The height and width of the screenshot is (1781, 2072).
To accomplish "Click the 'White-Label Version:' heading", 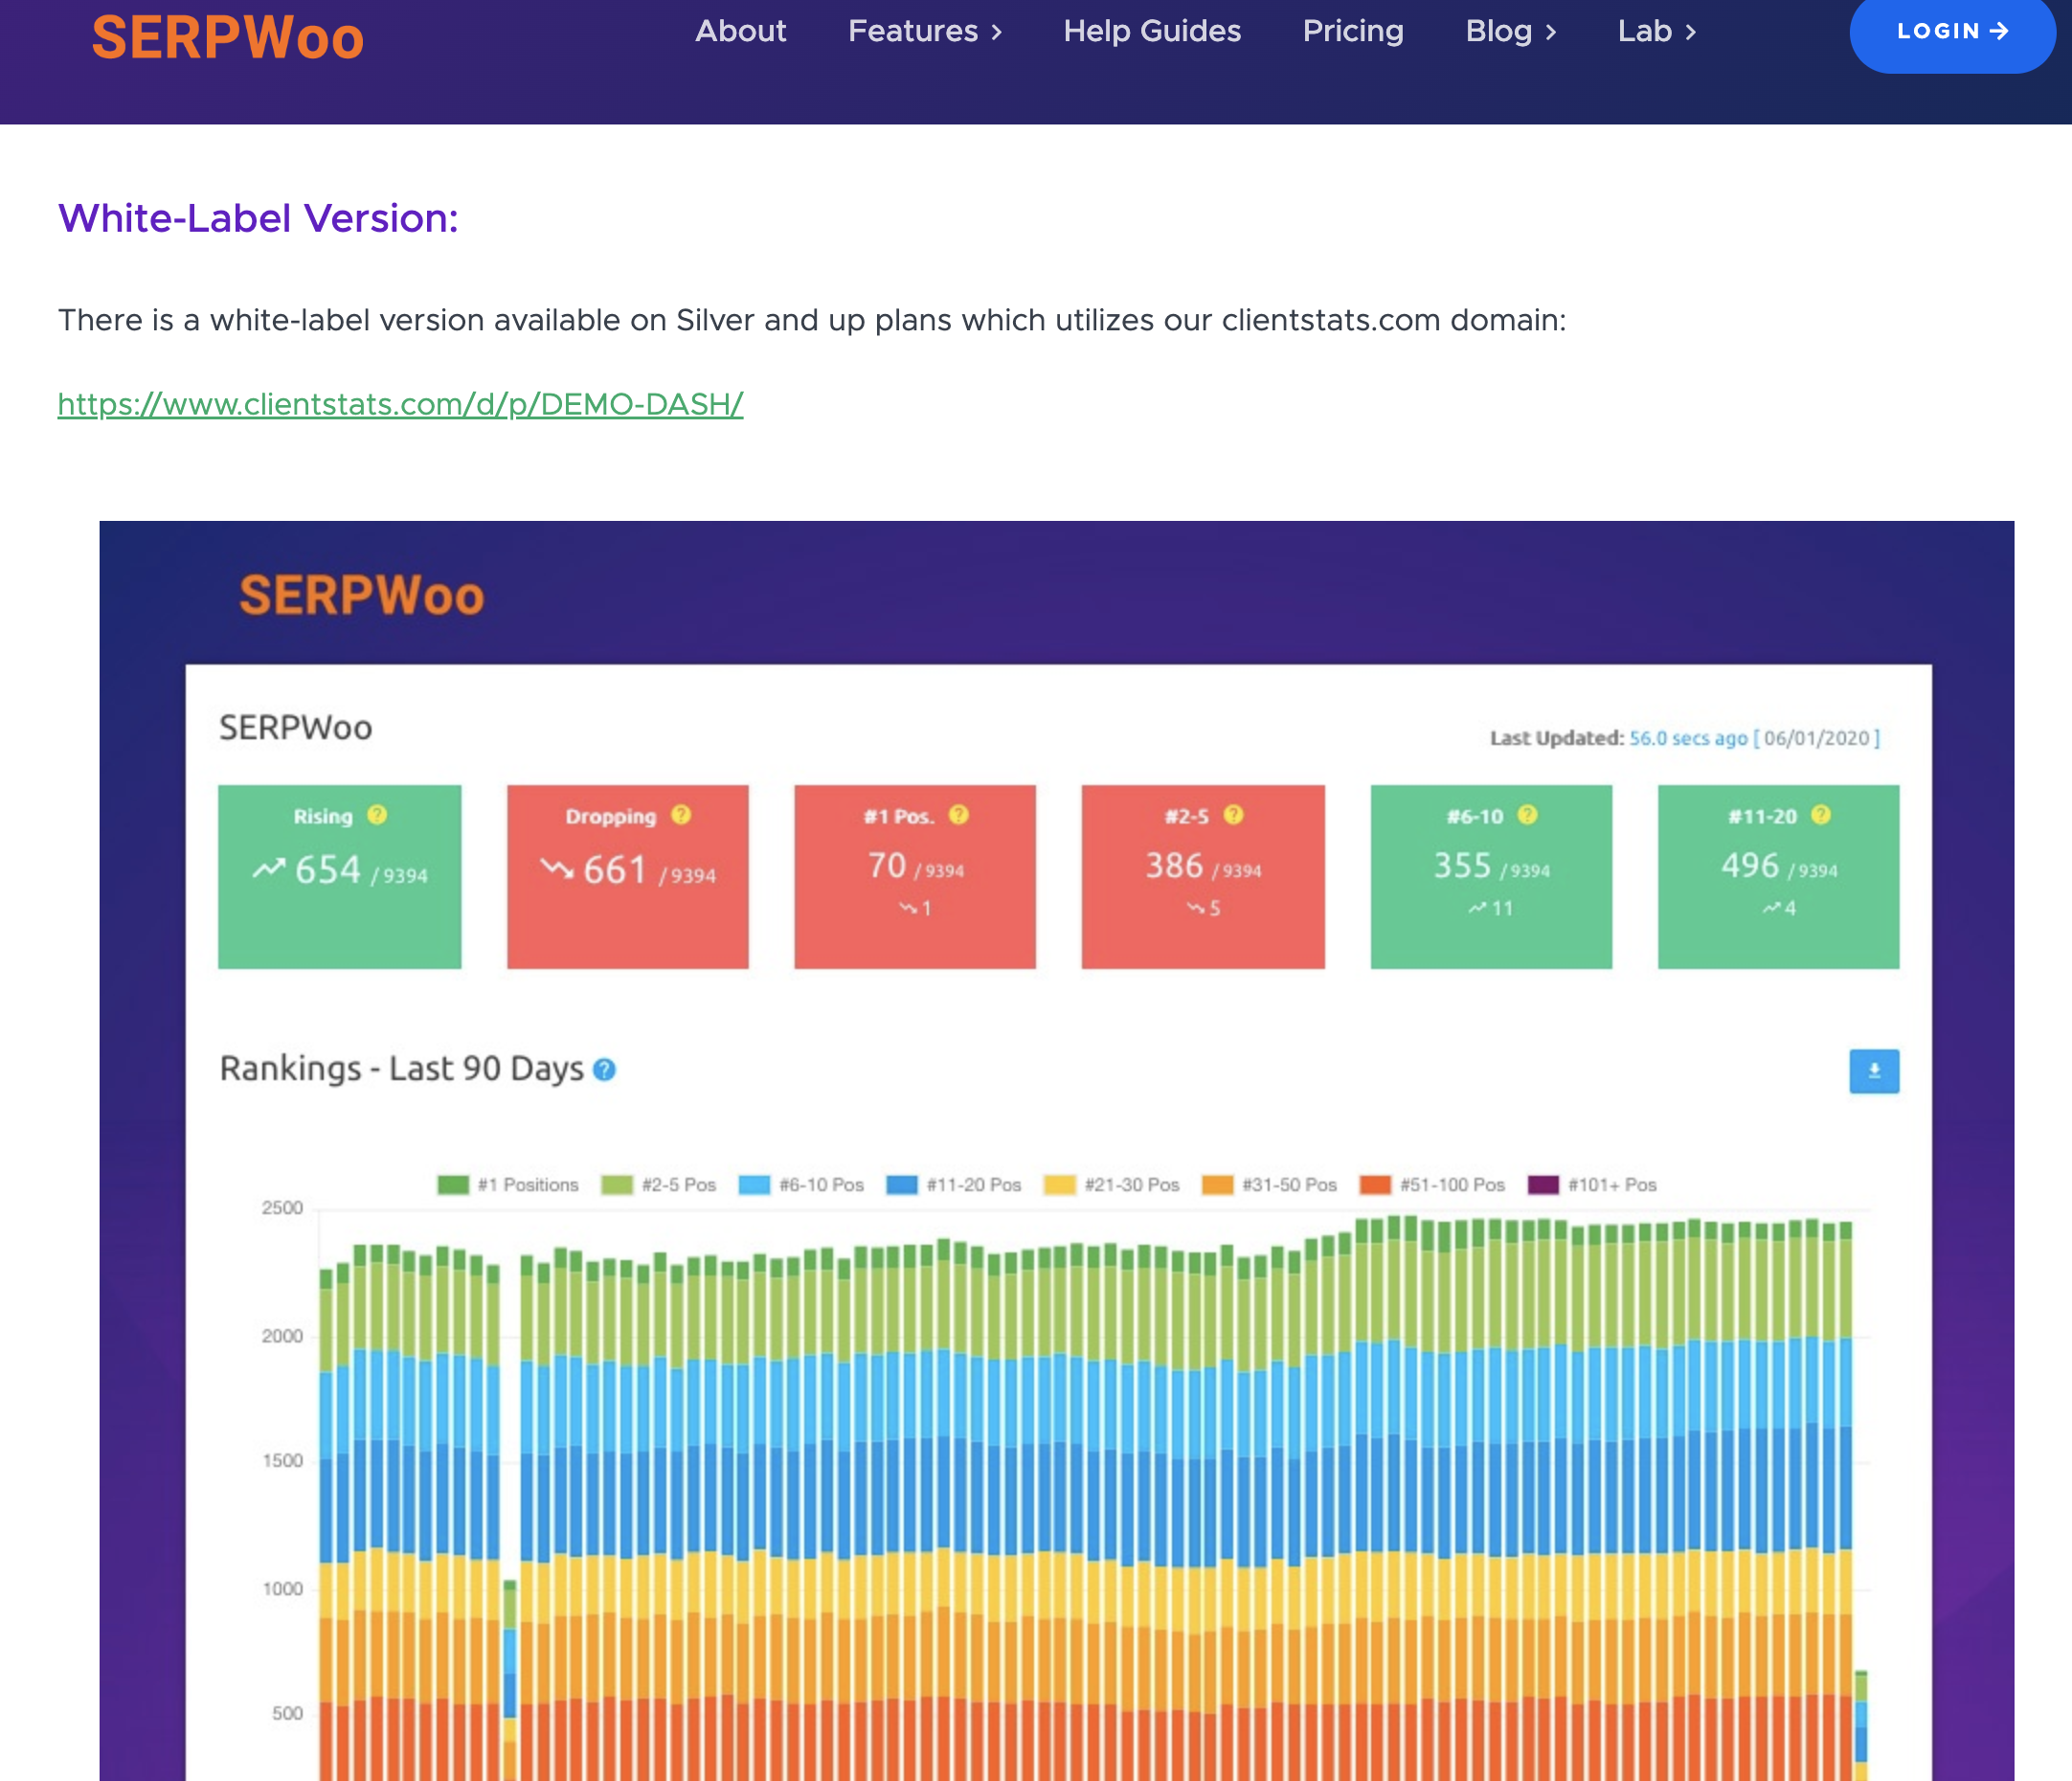I will 258,218.
